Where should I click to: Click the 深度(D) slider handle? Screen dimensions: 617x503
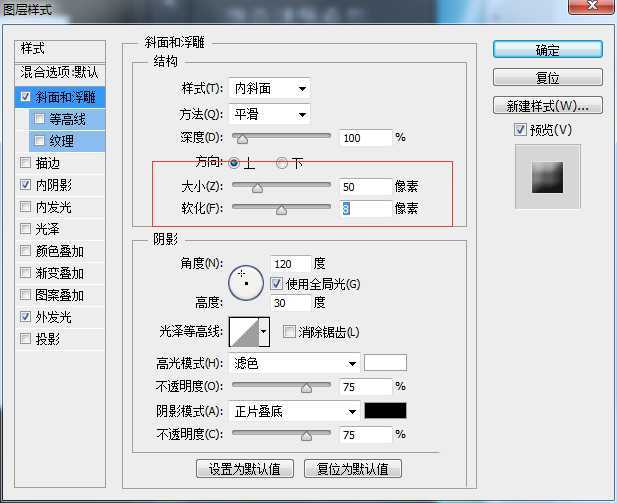coord(242,139)
